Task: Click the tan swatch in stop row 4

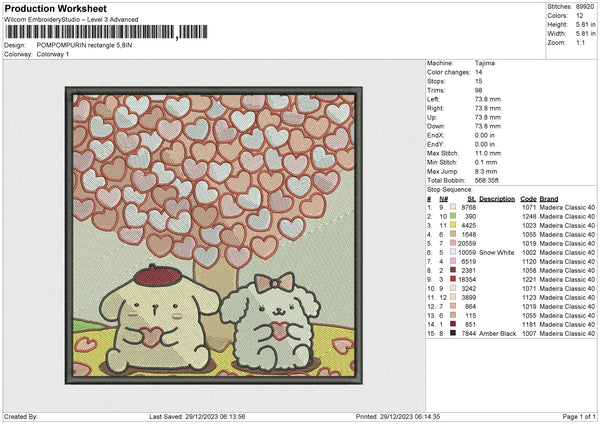Action: point(453,234)
